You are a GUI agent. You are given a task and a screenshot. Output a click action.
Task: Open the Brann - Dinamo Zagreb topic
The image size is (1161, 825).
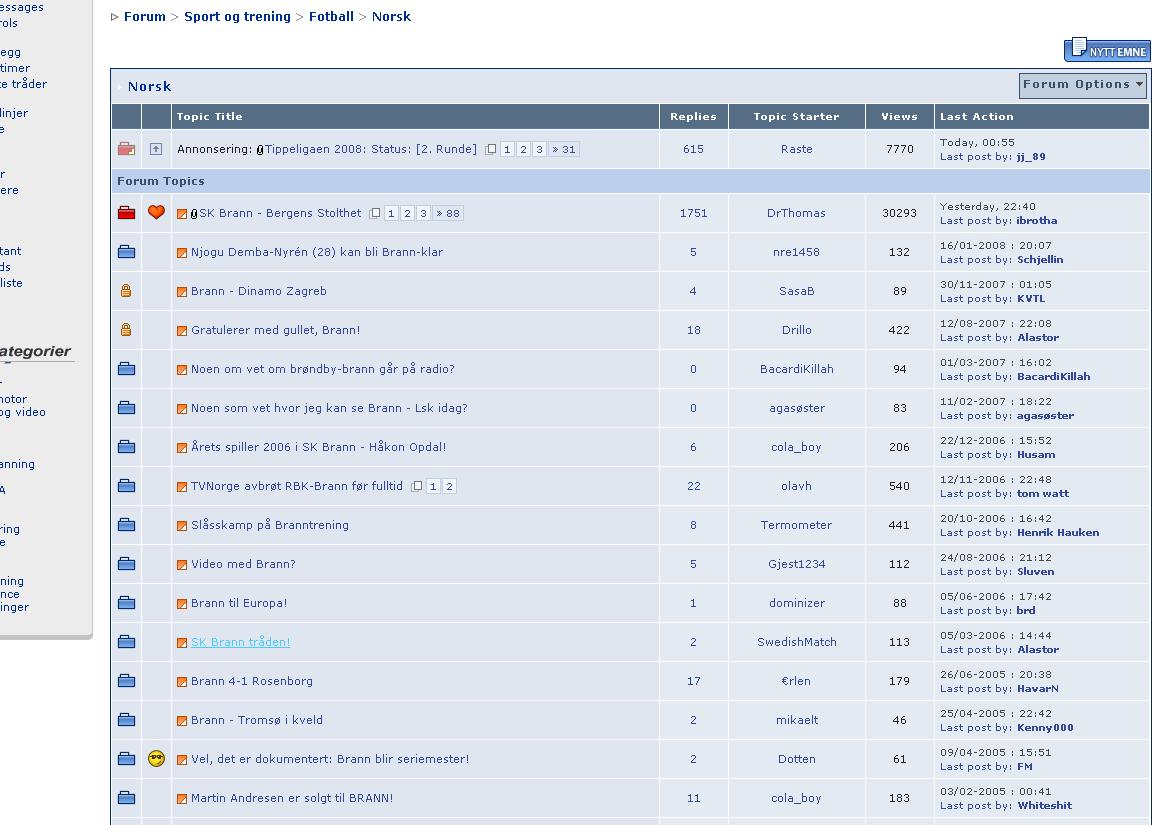tap(258, 291)
